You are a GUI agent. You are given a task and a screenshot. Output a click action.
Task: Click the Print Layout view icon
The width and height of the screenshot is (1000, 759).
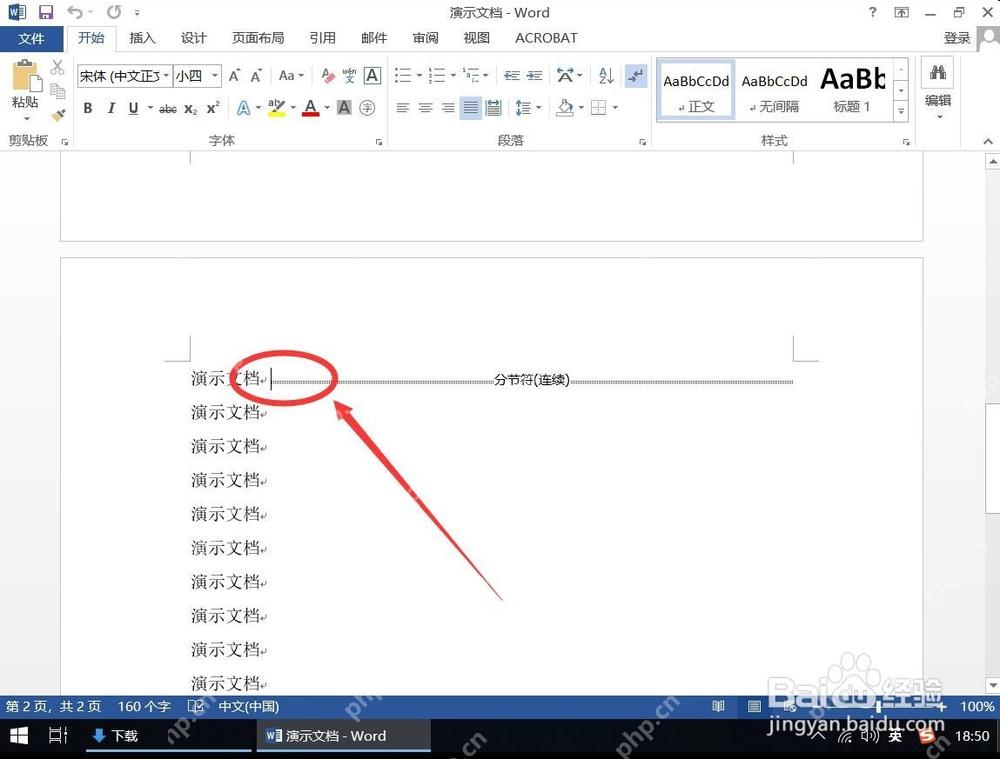point(754,706)
